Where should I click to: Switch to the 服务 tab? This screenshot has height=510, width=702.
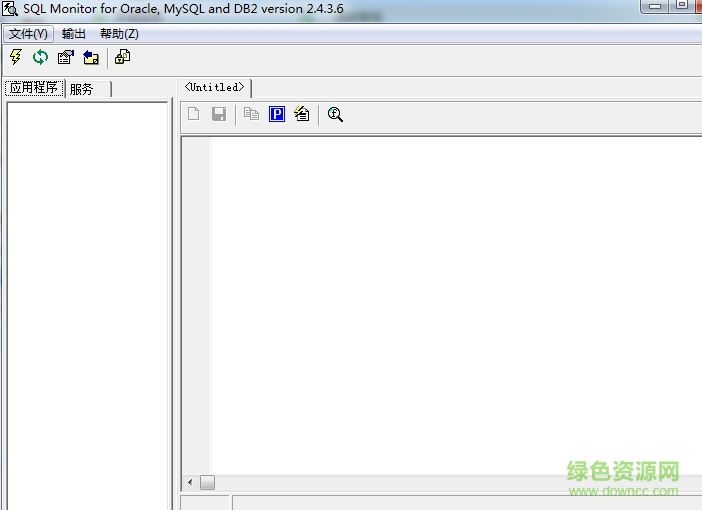coord(88,89)
